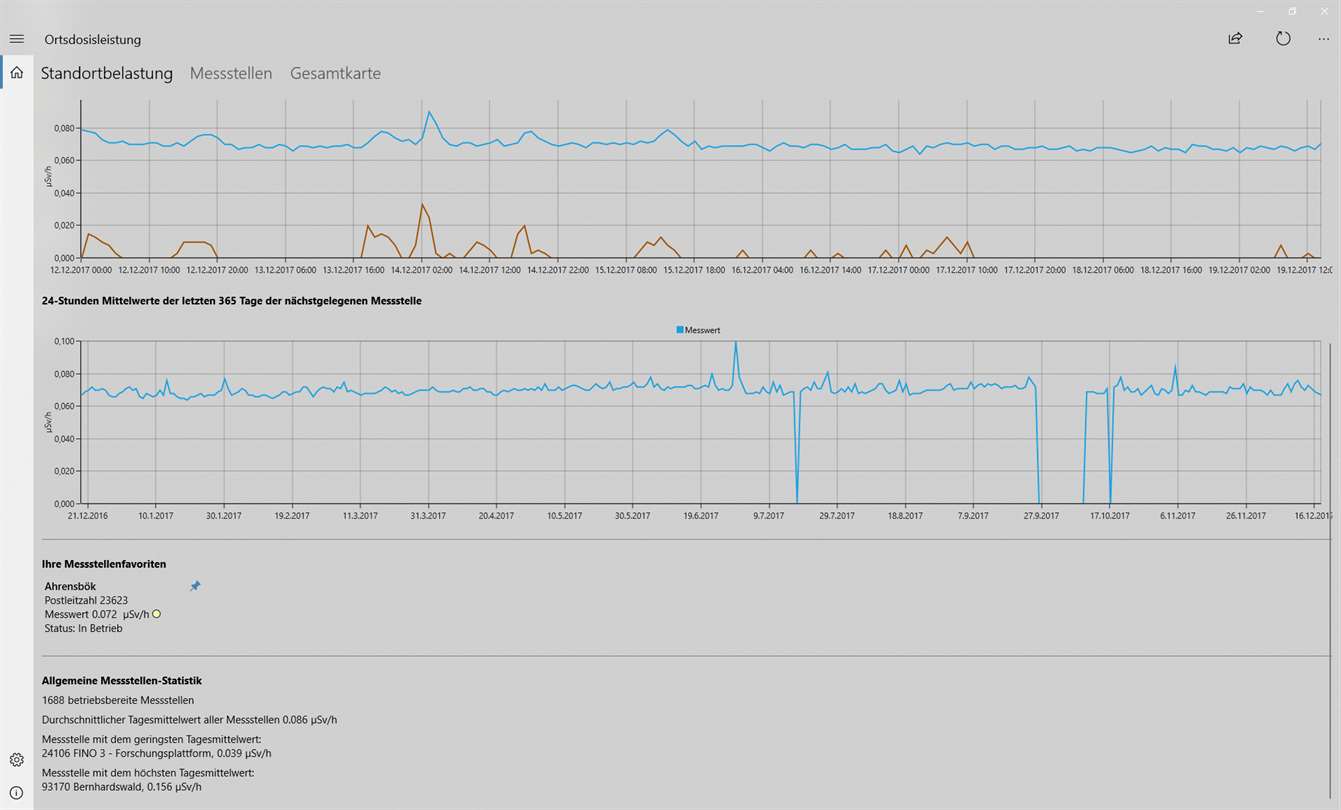Open the hamburger navigation menu
This screenshot has height=810, width=1341.
[16, 39]
